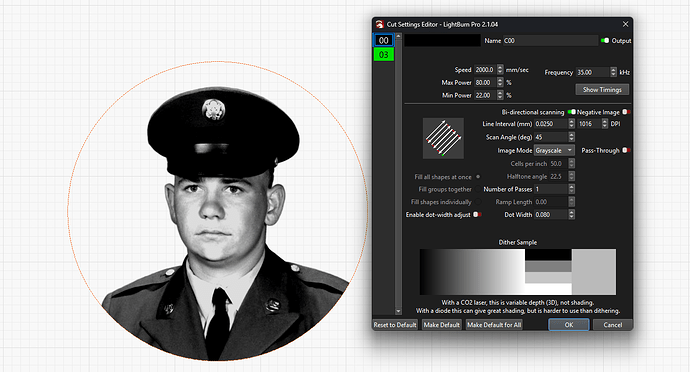Click the black layer color swatch
Screen dimensions: 690x372
[x=442, y=40]
